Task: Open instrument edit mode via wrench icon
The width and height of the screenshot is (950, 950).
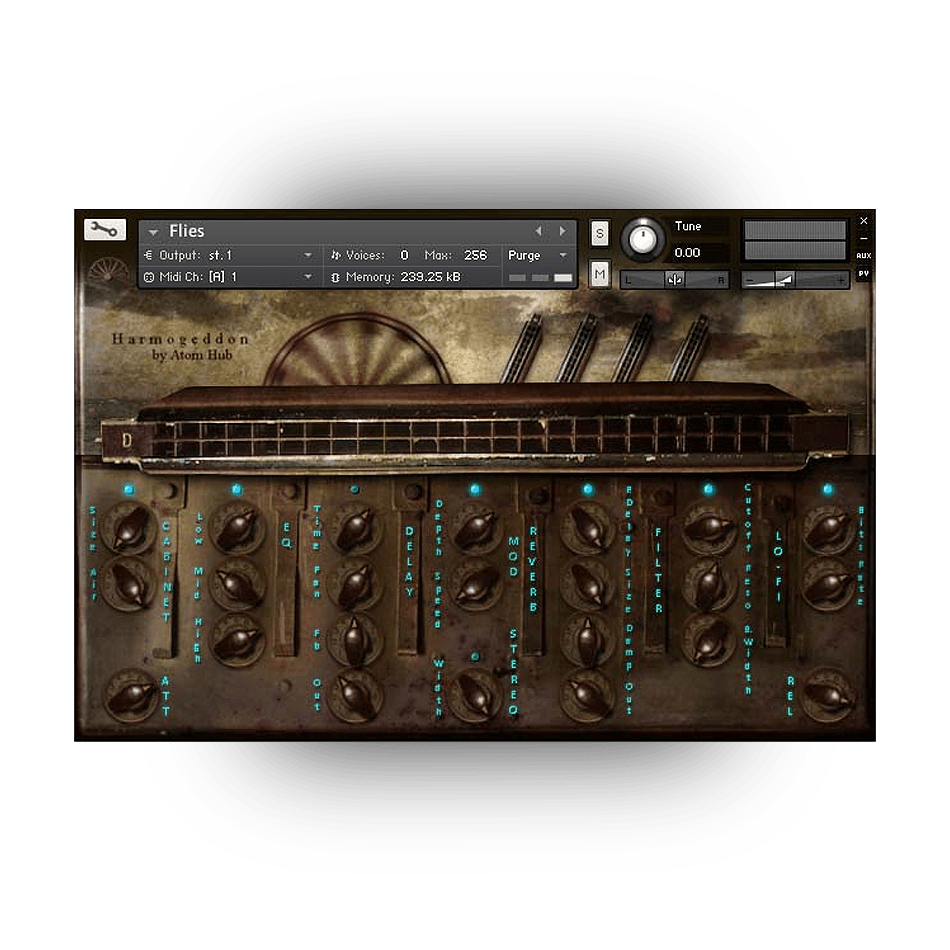Action: (105, 230)
